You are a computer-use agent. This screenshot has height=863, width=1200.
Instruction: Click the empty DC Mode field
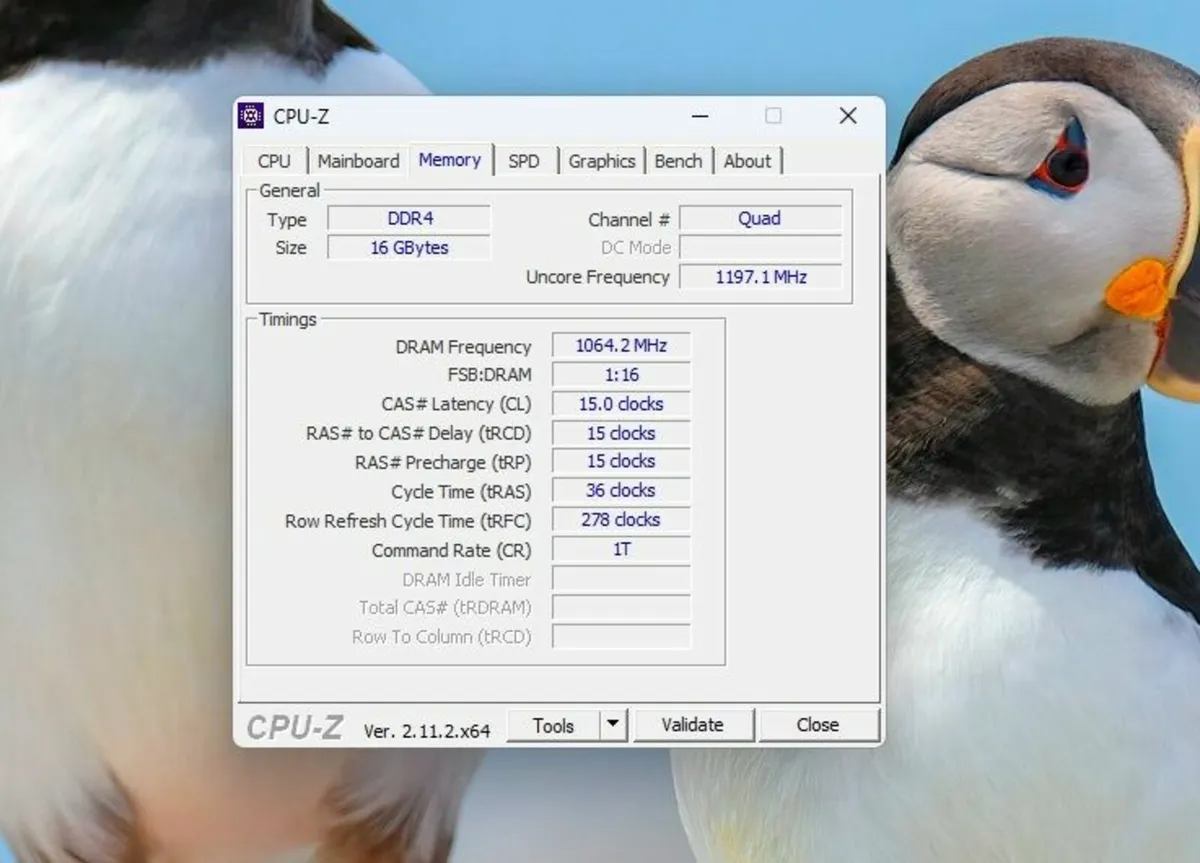pyautogui.click(x=760, y=247)
